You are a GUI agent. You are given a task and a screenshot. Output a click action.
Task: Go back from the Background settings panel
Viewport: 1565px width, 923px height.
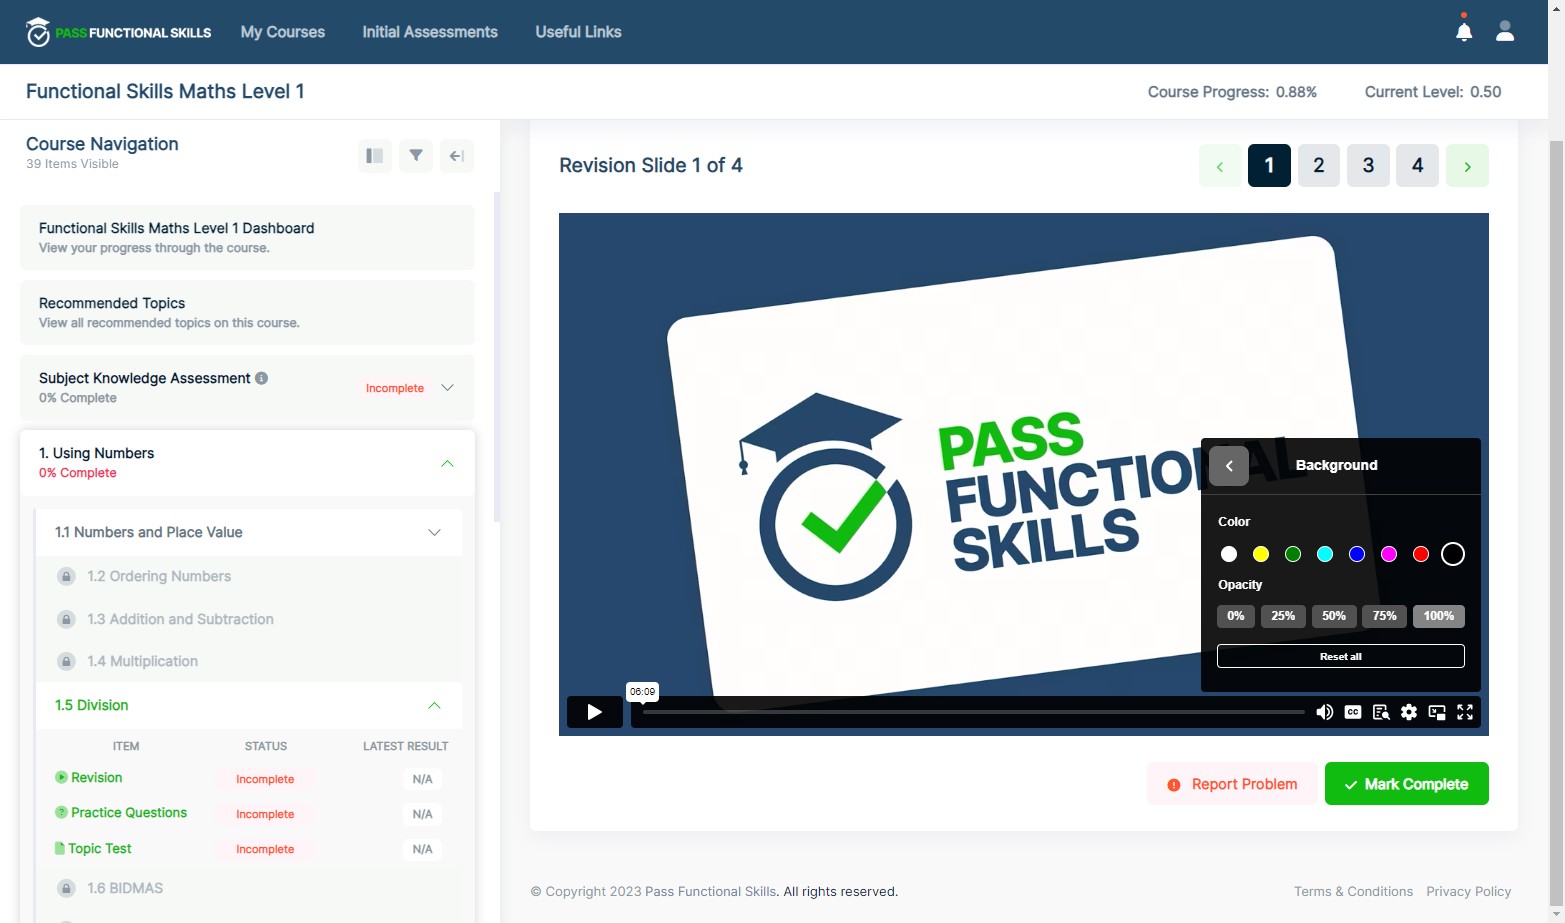pyautogui.click(x=1229, y=466)
